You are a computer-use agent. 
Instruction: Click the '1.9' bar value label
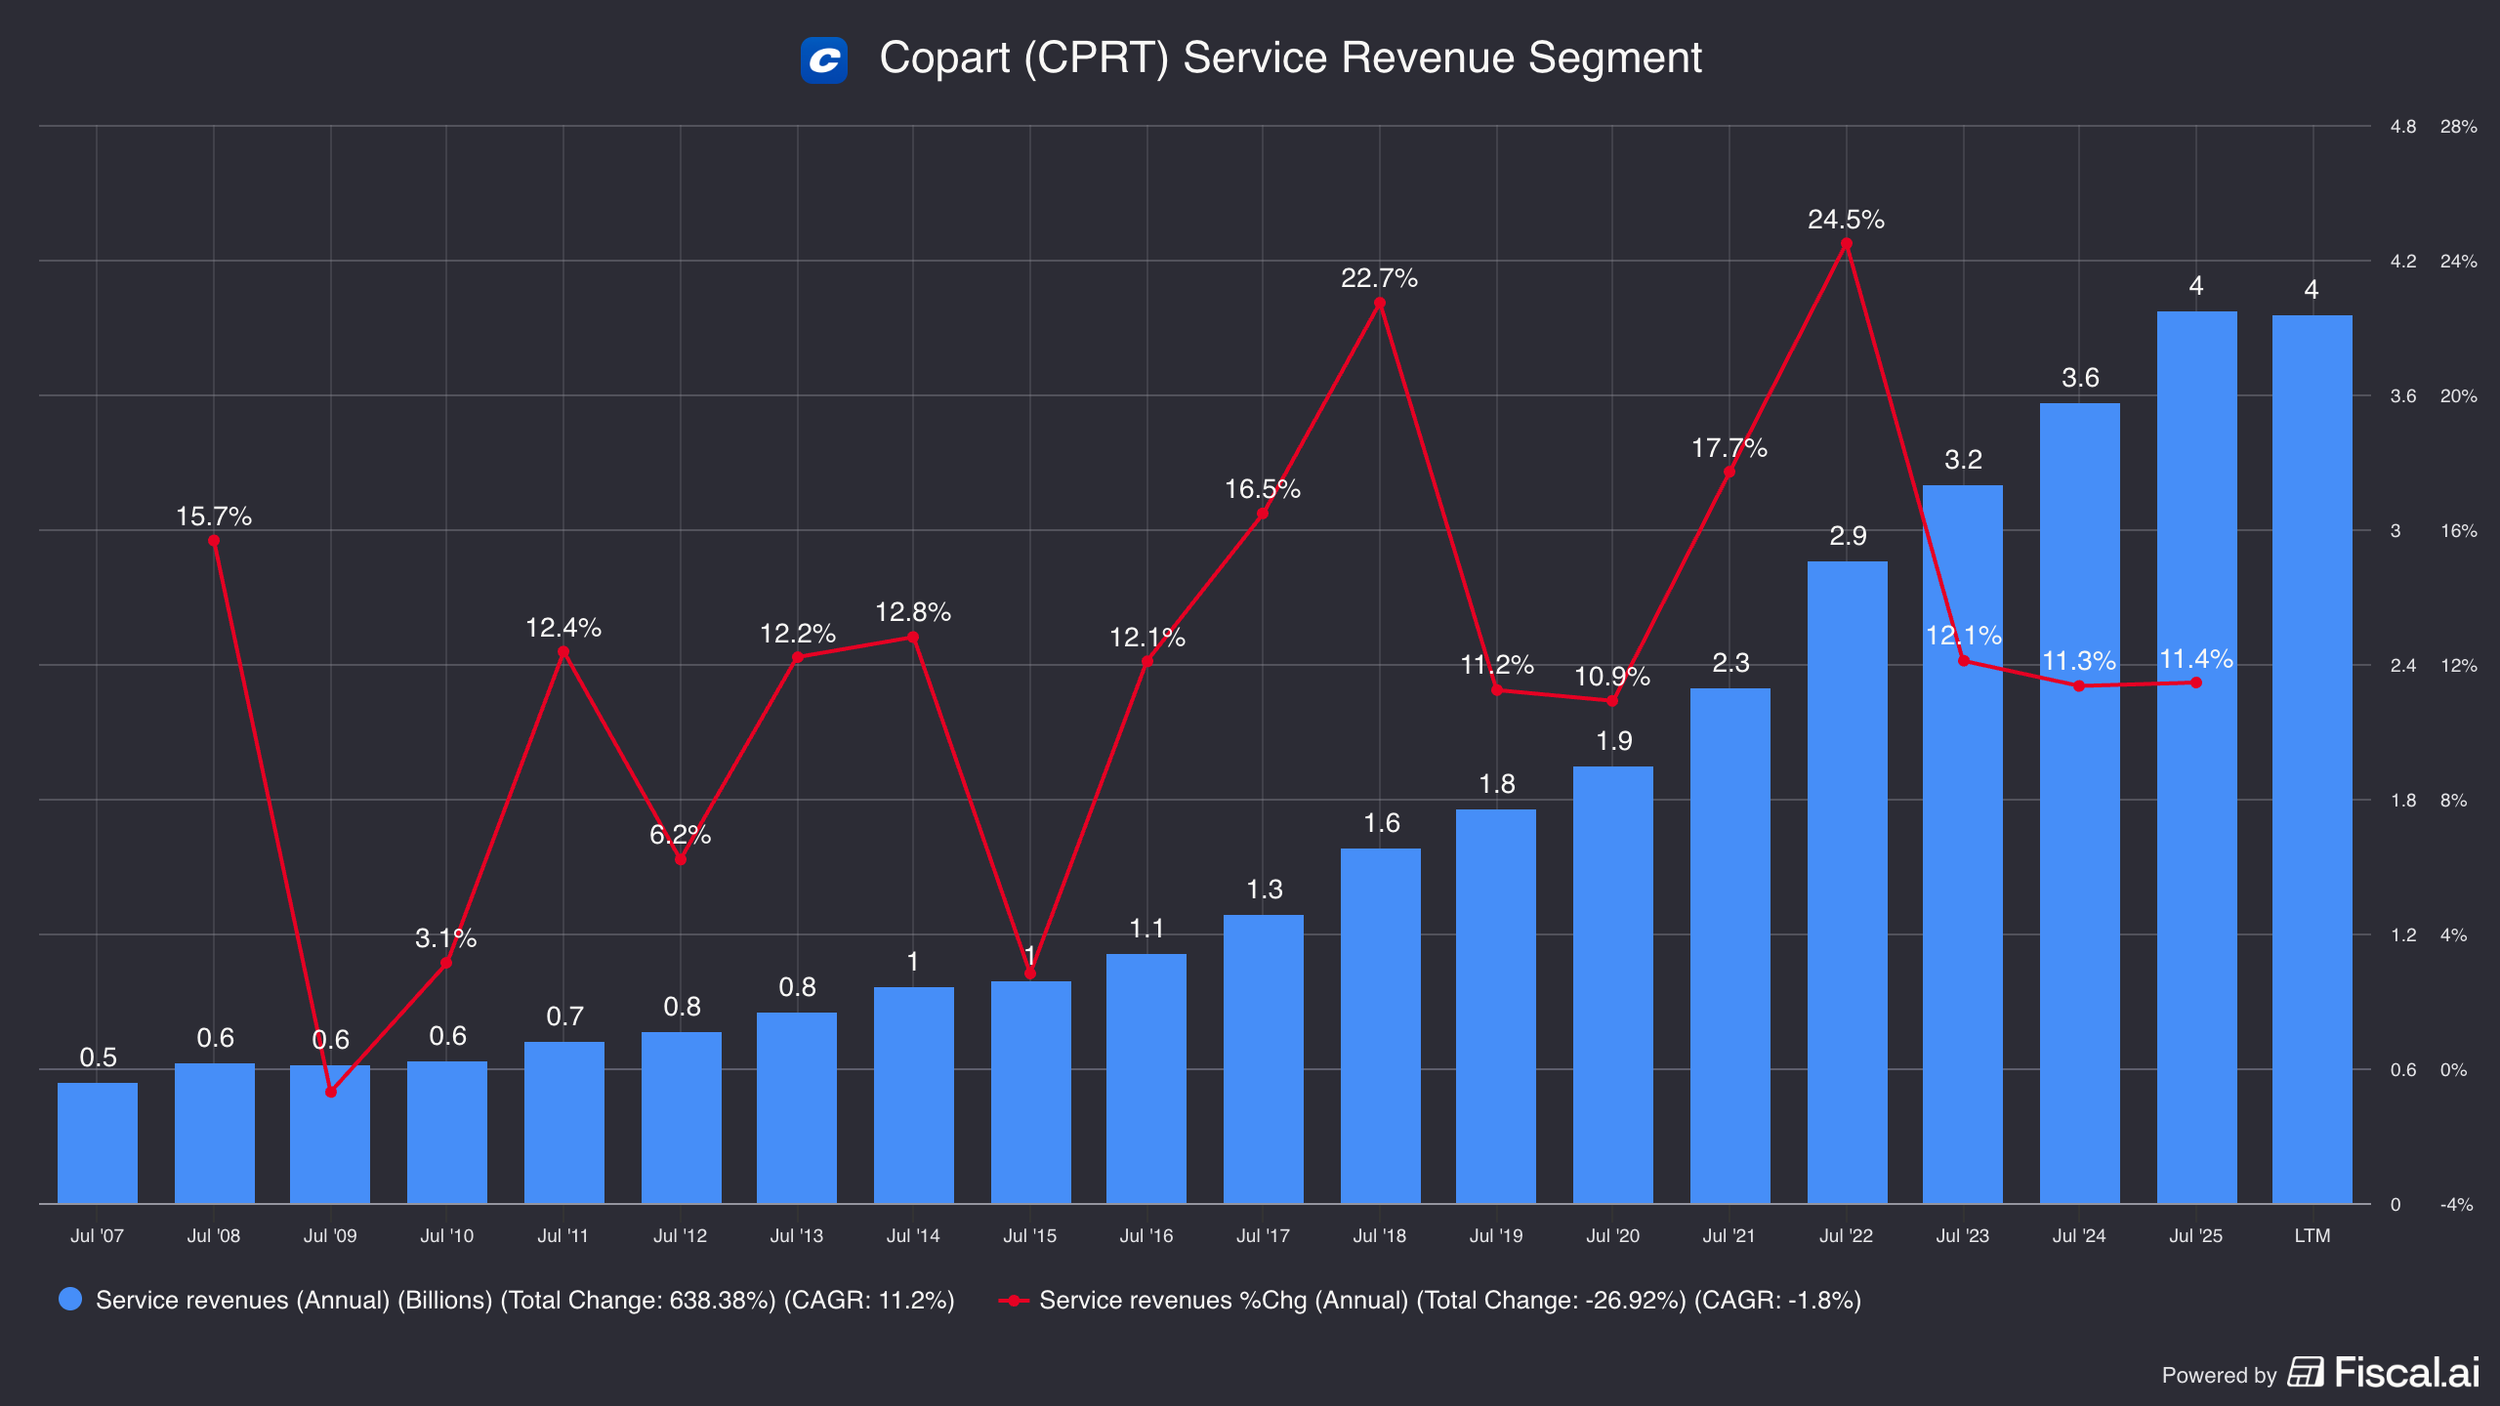[1614, 741]
